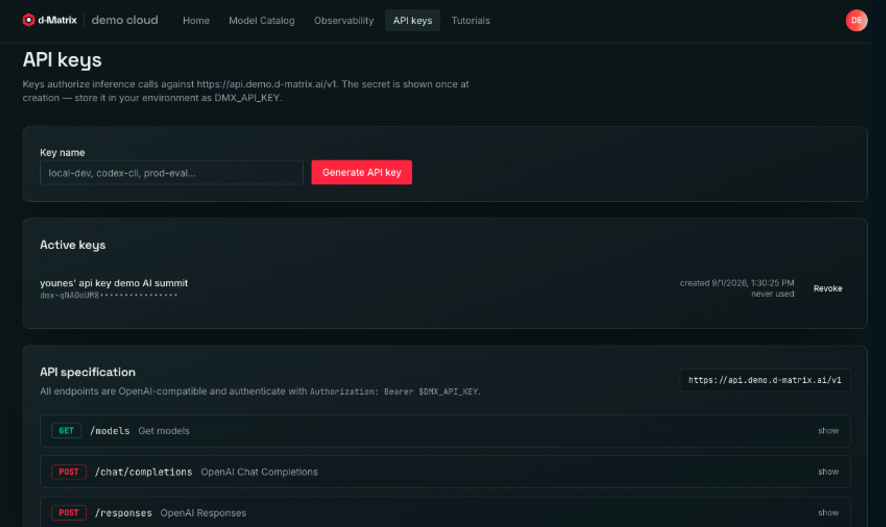This screenshot has height=527, width=886.
Task: Click the /models endpoint path
Action: click(110, 430)
